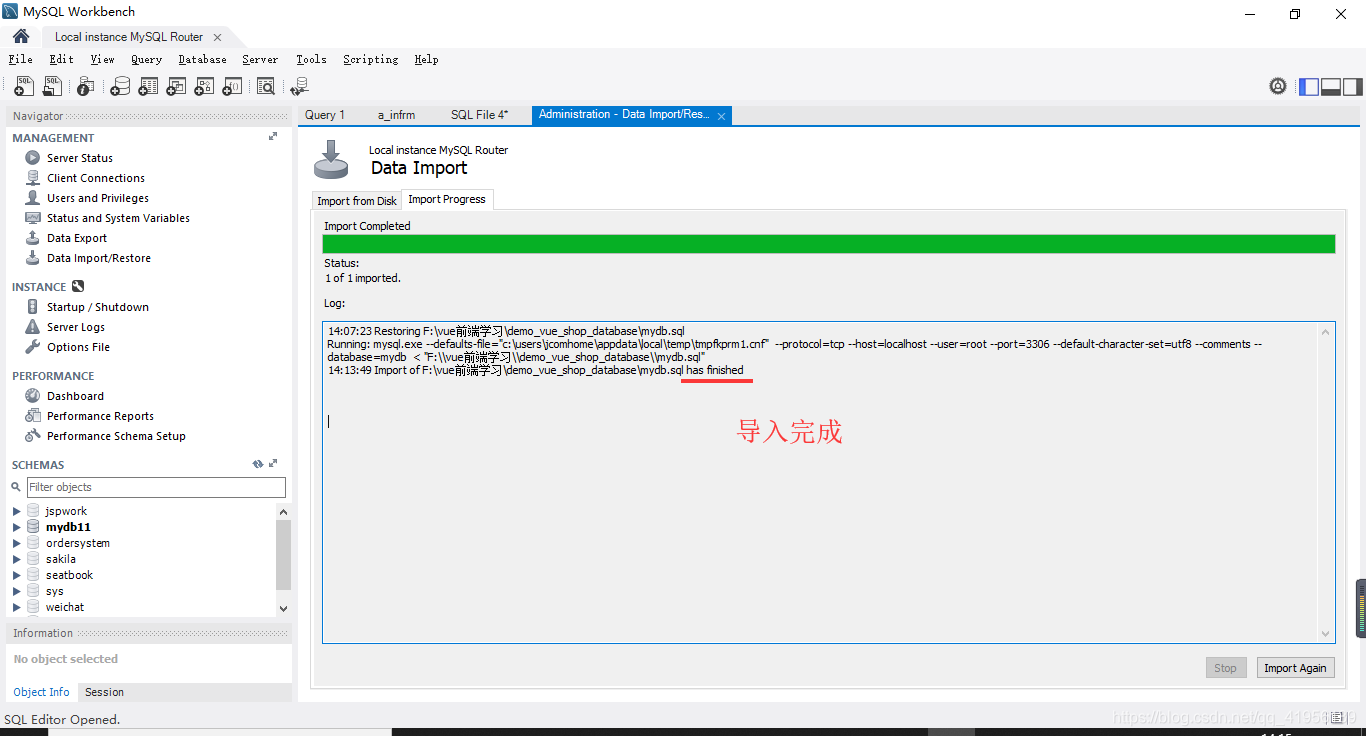Open the home screen tab icon

coord(20,36)
